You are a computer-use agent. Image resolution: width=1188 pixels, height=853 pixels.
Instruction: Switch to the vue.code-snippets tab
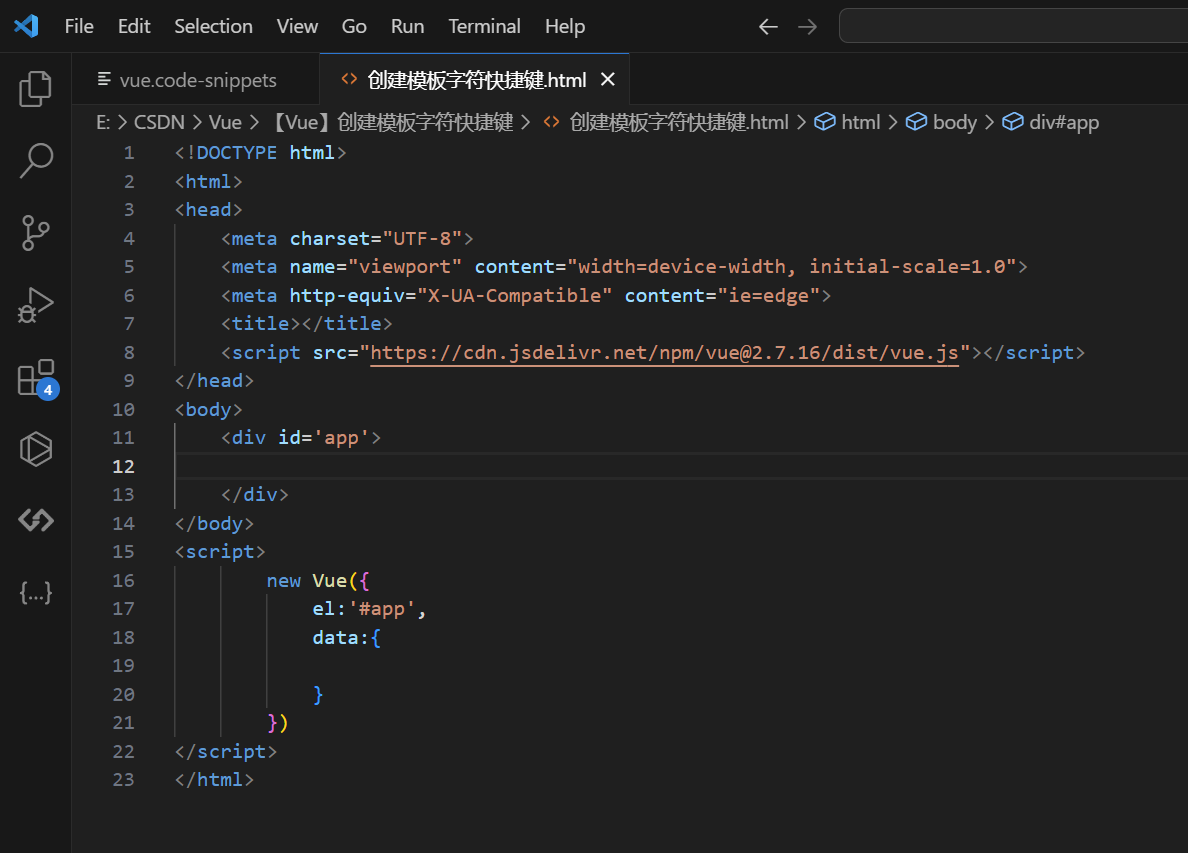tap(195, 80)
